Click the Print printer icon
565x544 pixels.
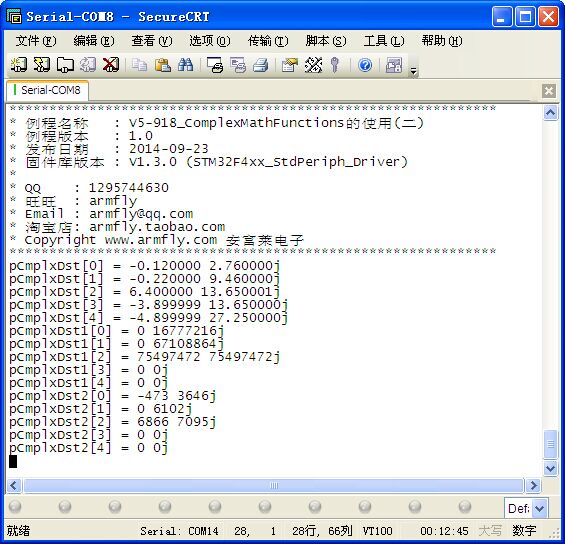[x=261, y=65]
